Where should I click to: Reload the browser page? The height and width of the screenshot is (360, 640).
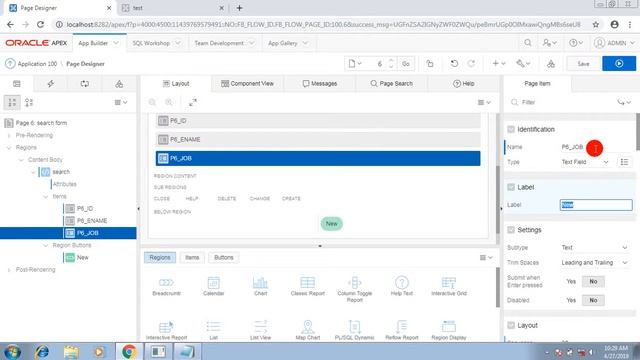click(x=40, y=24)
